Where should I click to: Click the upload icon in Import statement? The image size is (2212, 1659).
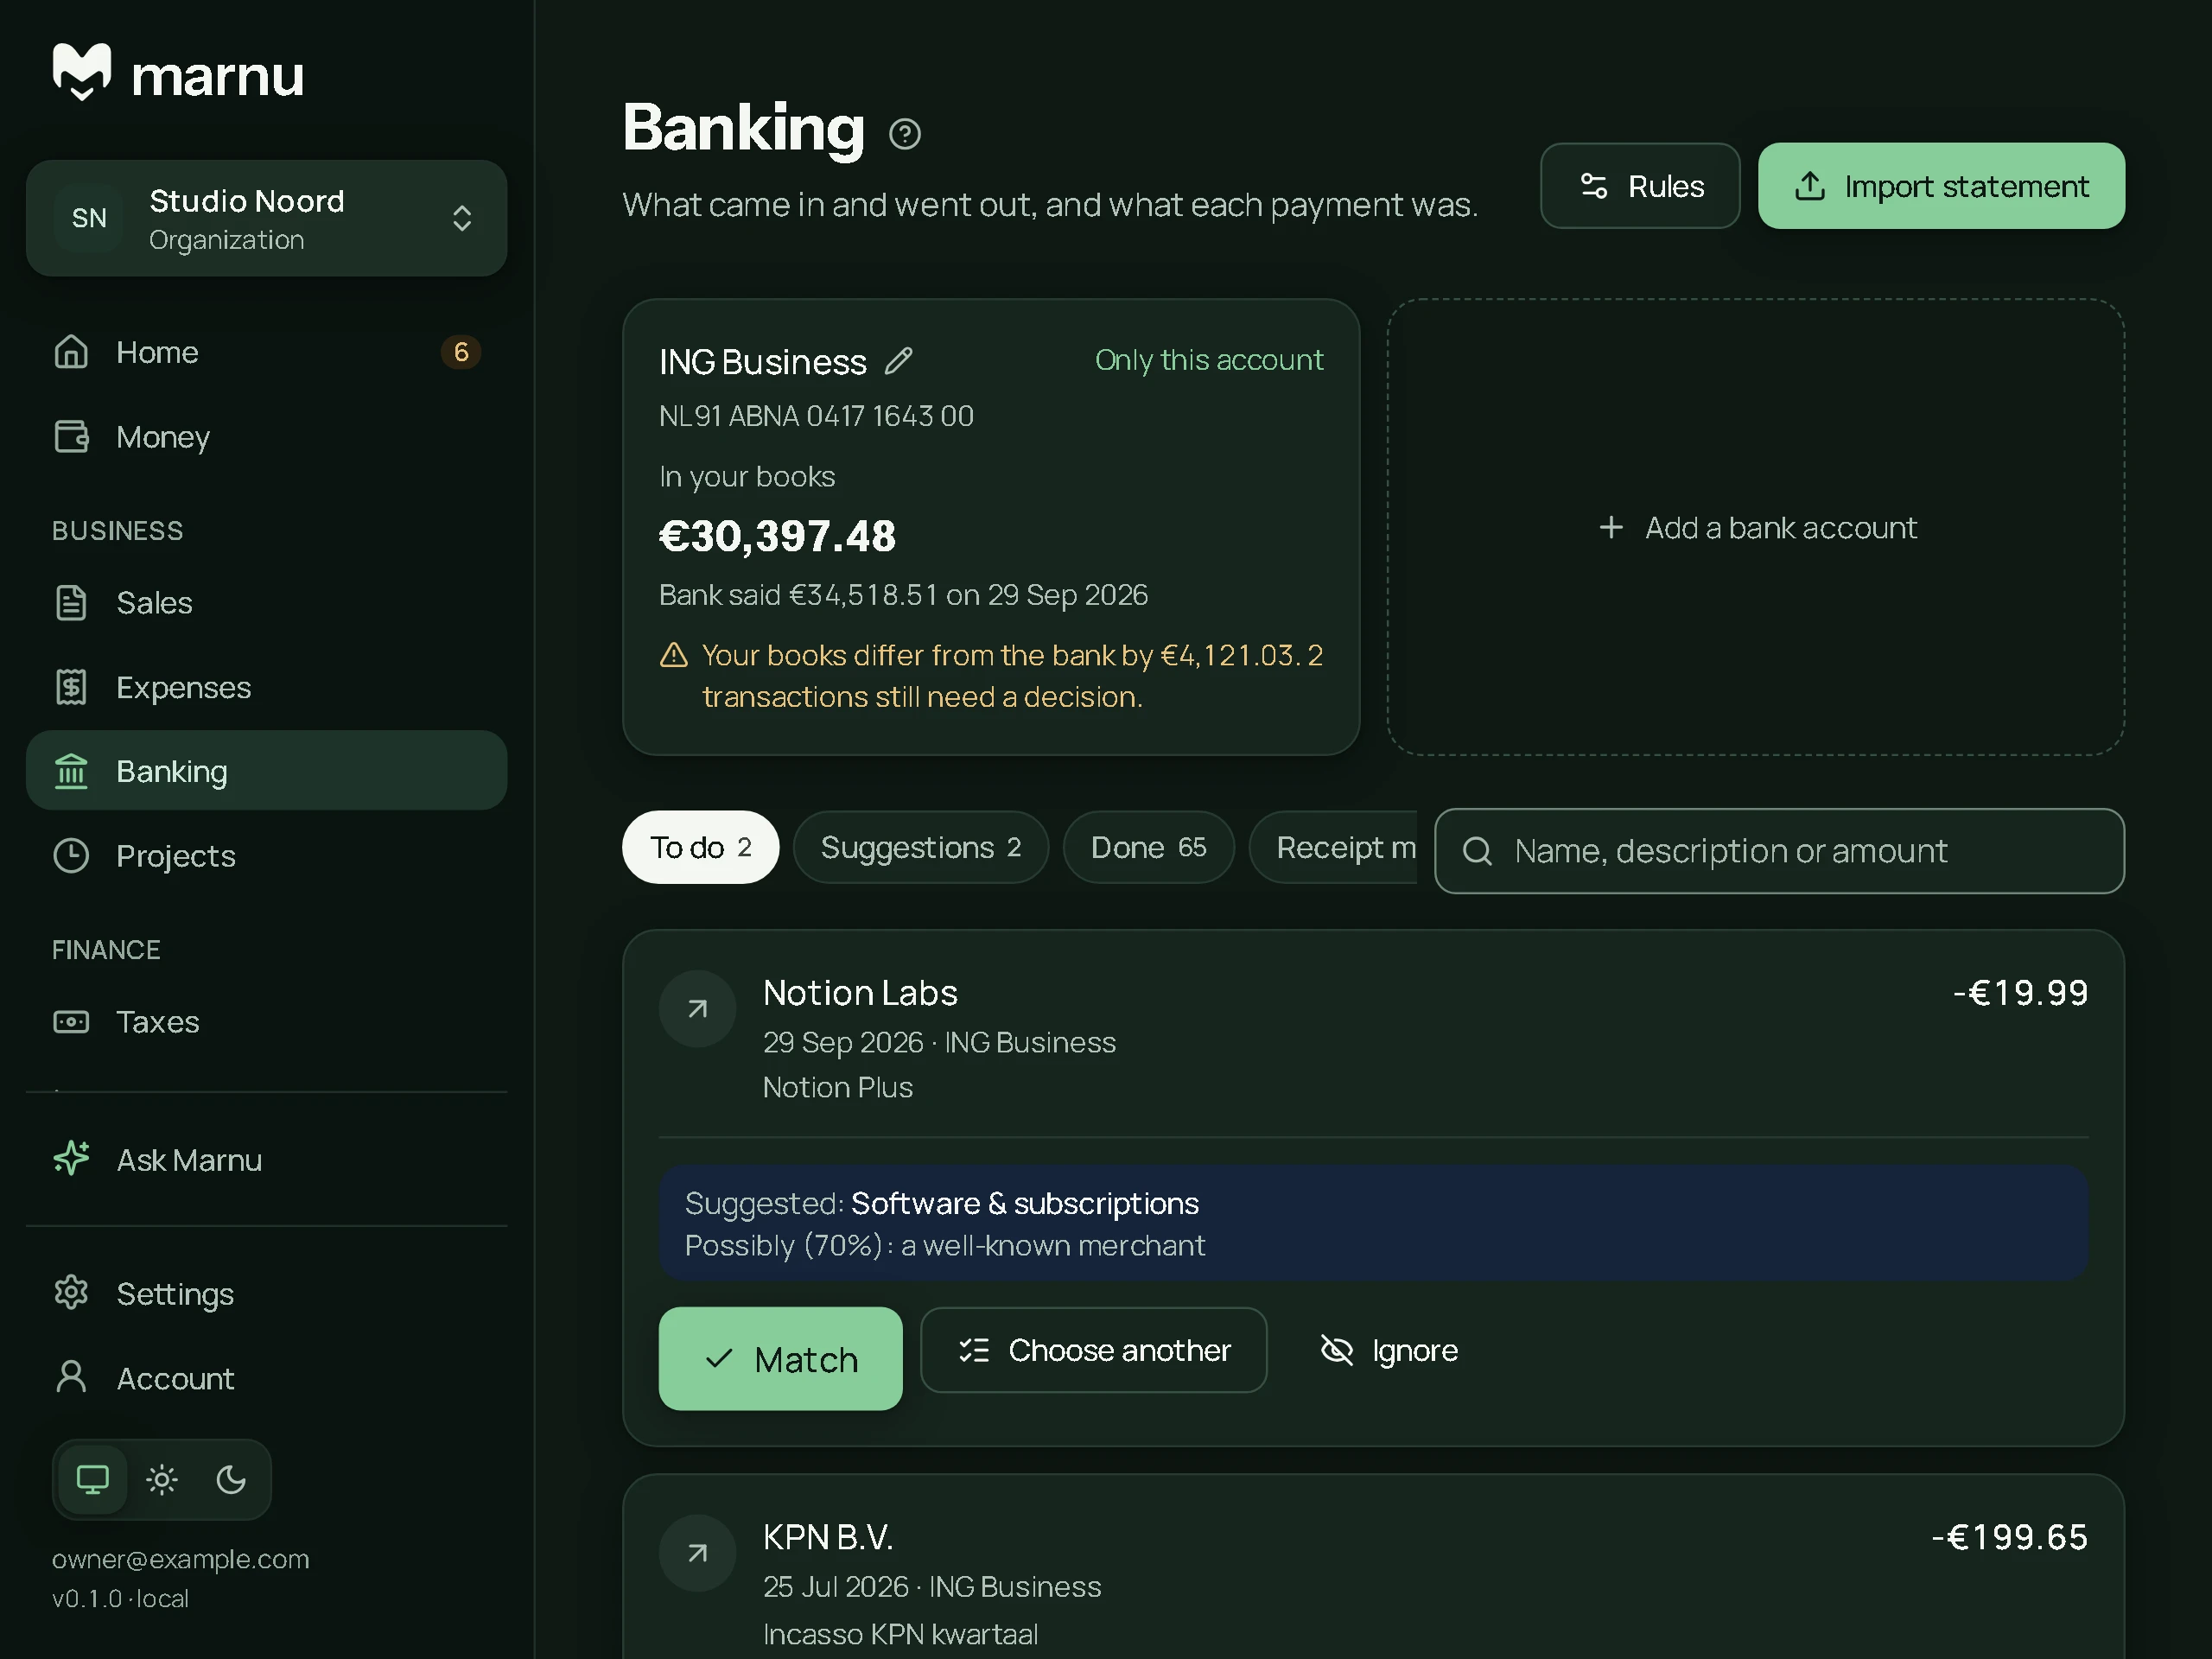tap(1810, 186)
